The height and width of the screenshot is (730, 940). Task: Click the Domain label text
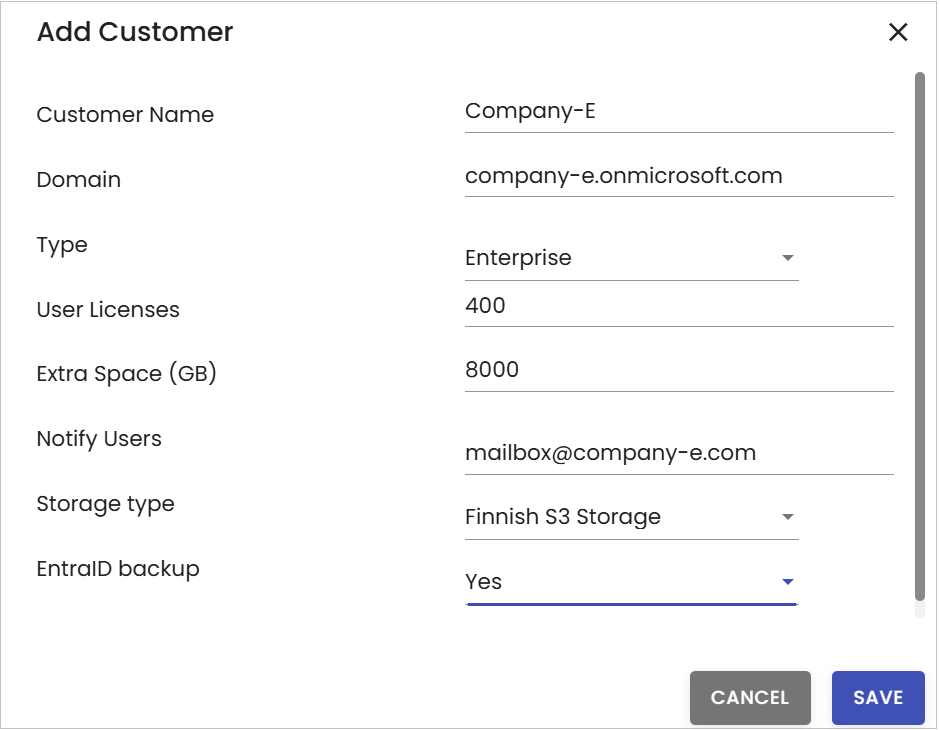79,180
